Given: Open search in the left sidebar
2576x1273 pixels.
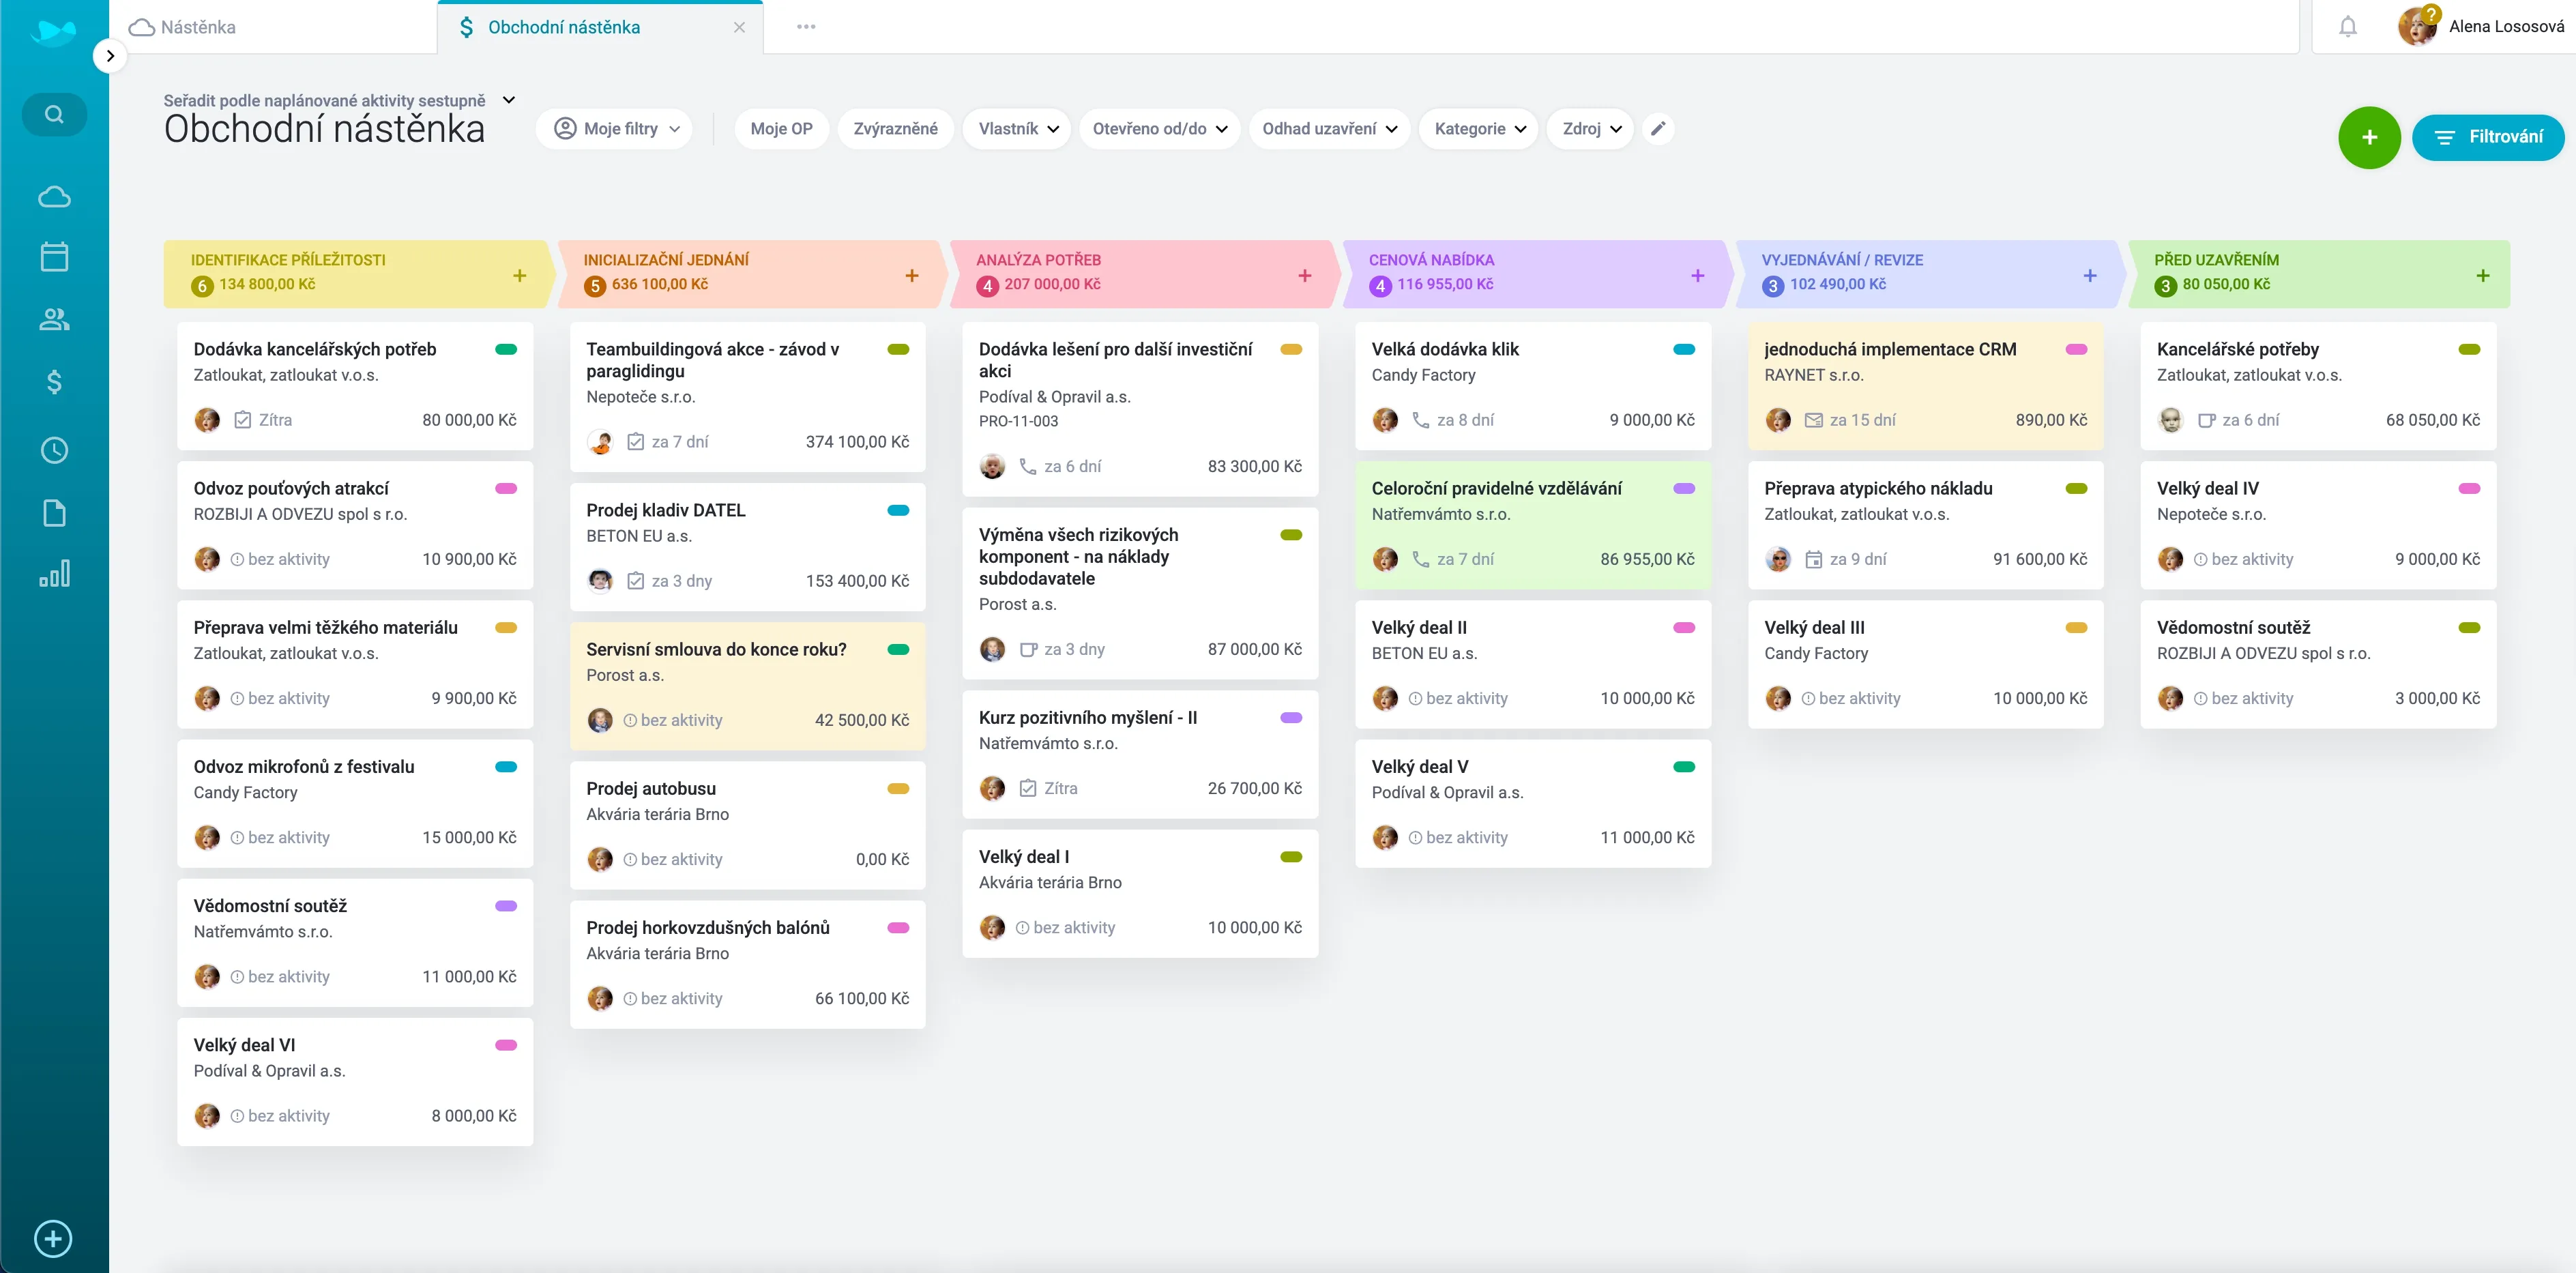Looking at the screenshot, I should click(54, 113).
